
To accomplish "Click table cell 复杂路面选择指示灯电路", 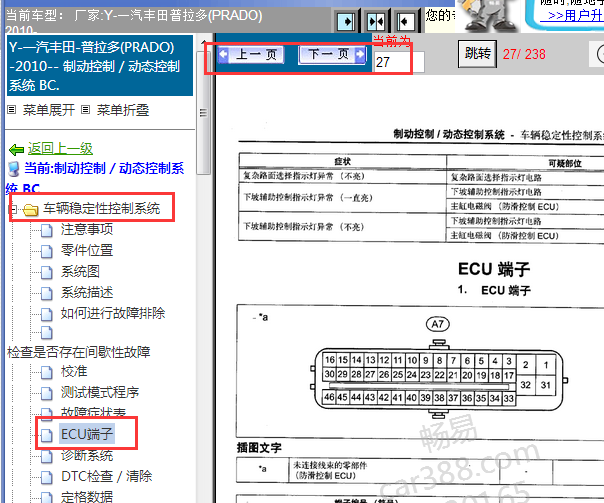I will (496, 178).
